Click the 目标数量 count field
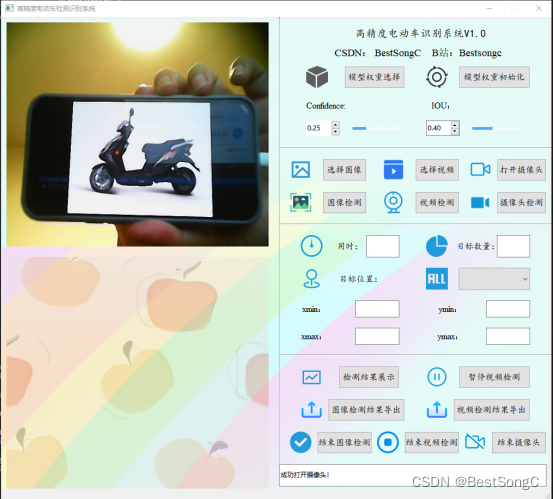Screen dimensions: 554x499 [x=513, y=246]
